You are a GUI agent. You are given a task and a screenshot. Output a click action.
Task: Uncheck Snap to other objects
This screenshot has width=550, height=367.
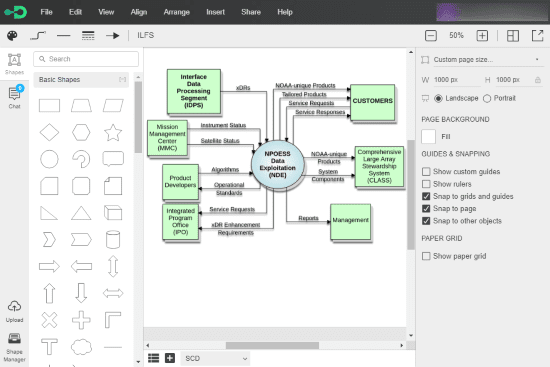(x=426, y=221)
